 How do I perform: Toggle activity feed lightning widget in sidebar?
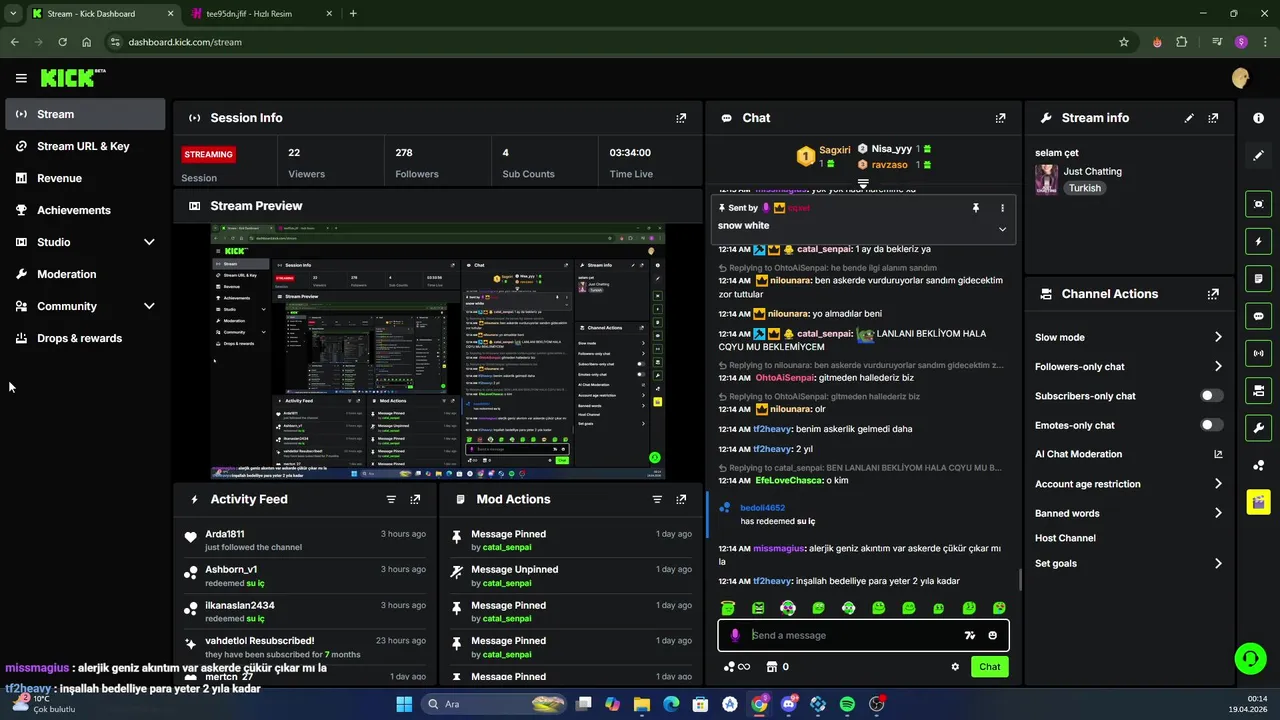(1258, 241)
